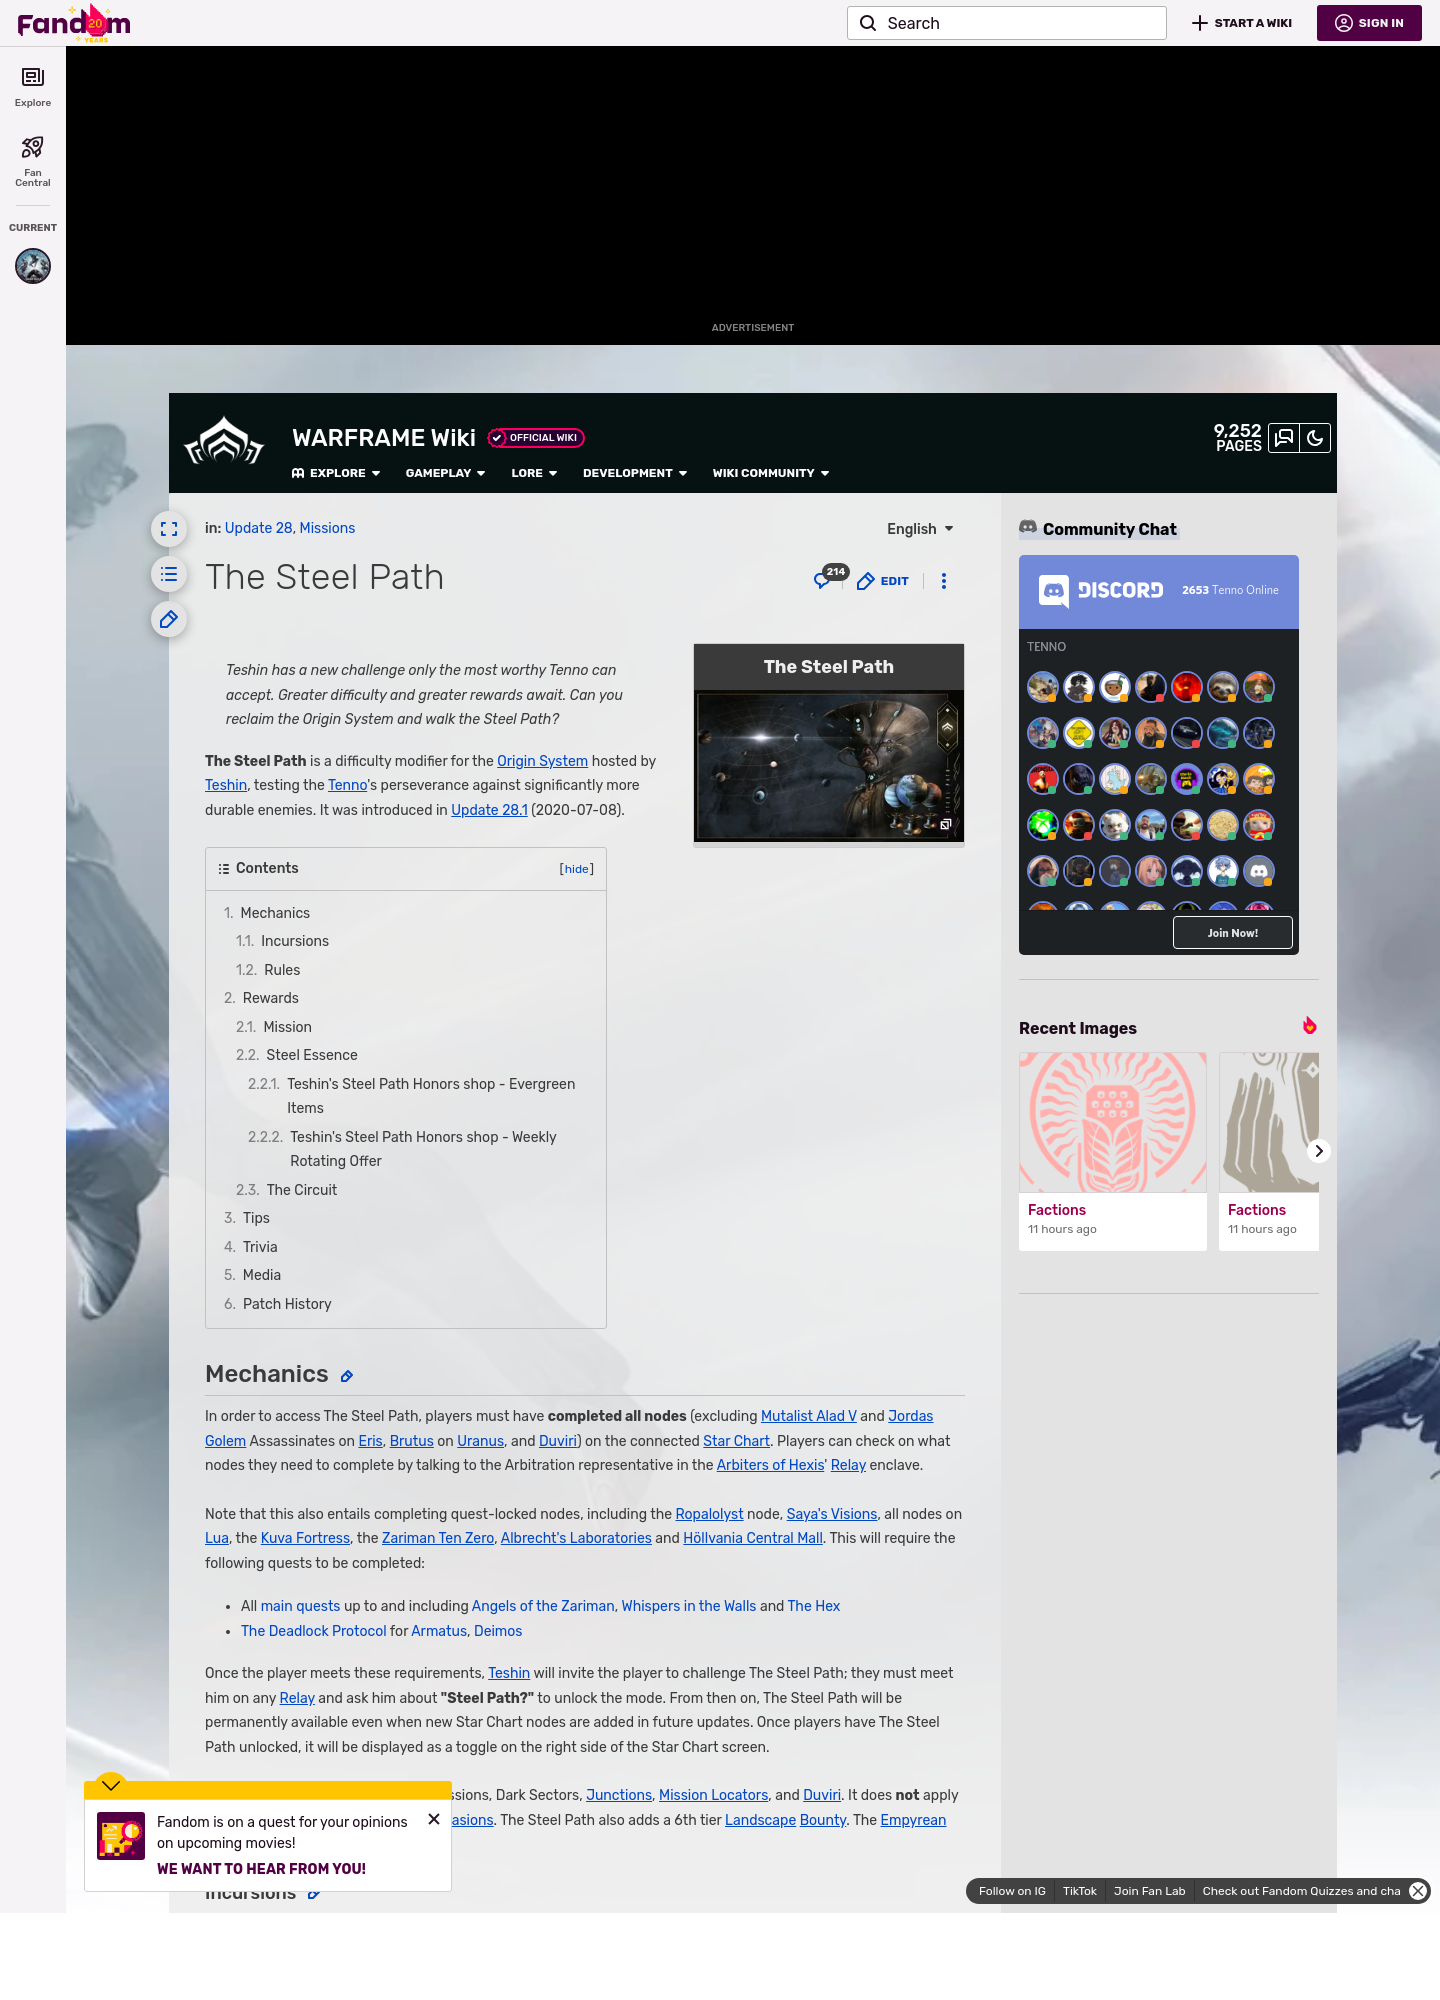
Task: Click TikTok in bottom bar
Action: (1080, 1891)
